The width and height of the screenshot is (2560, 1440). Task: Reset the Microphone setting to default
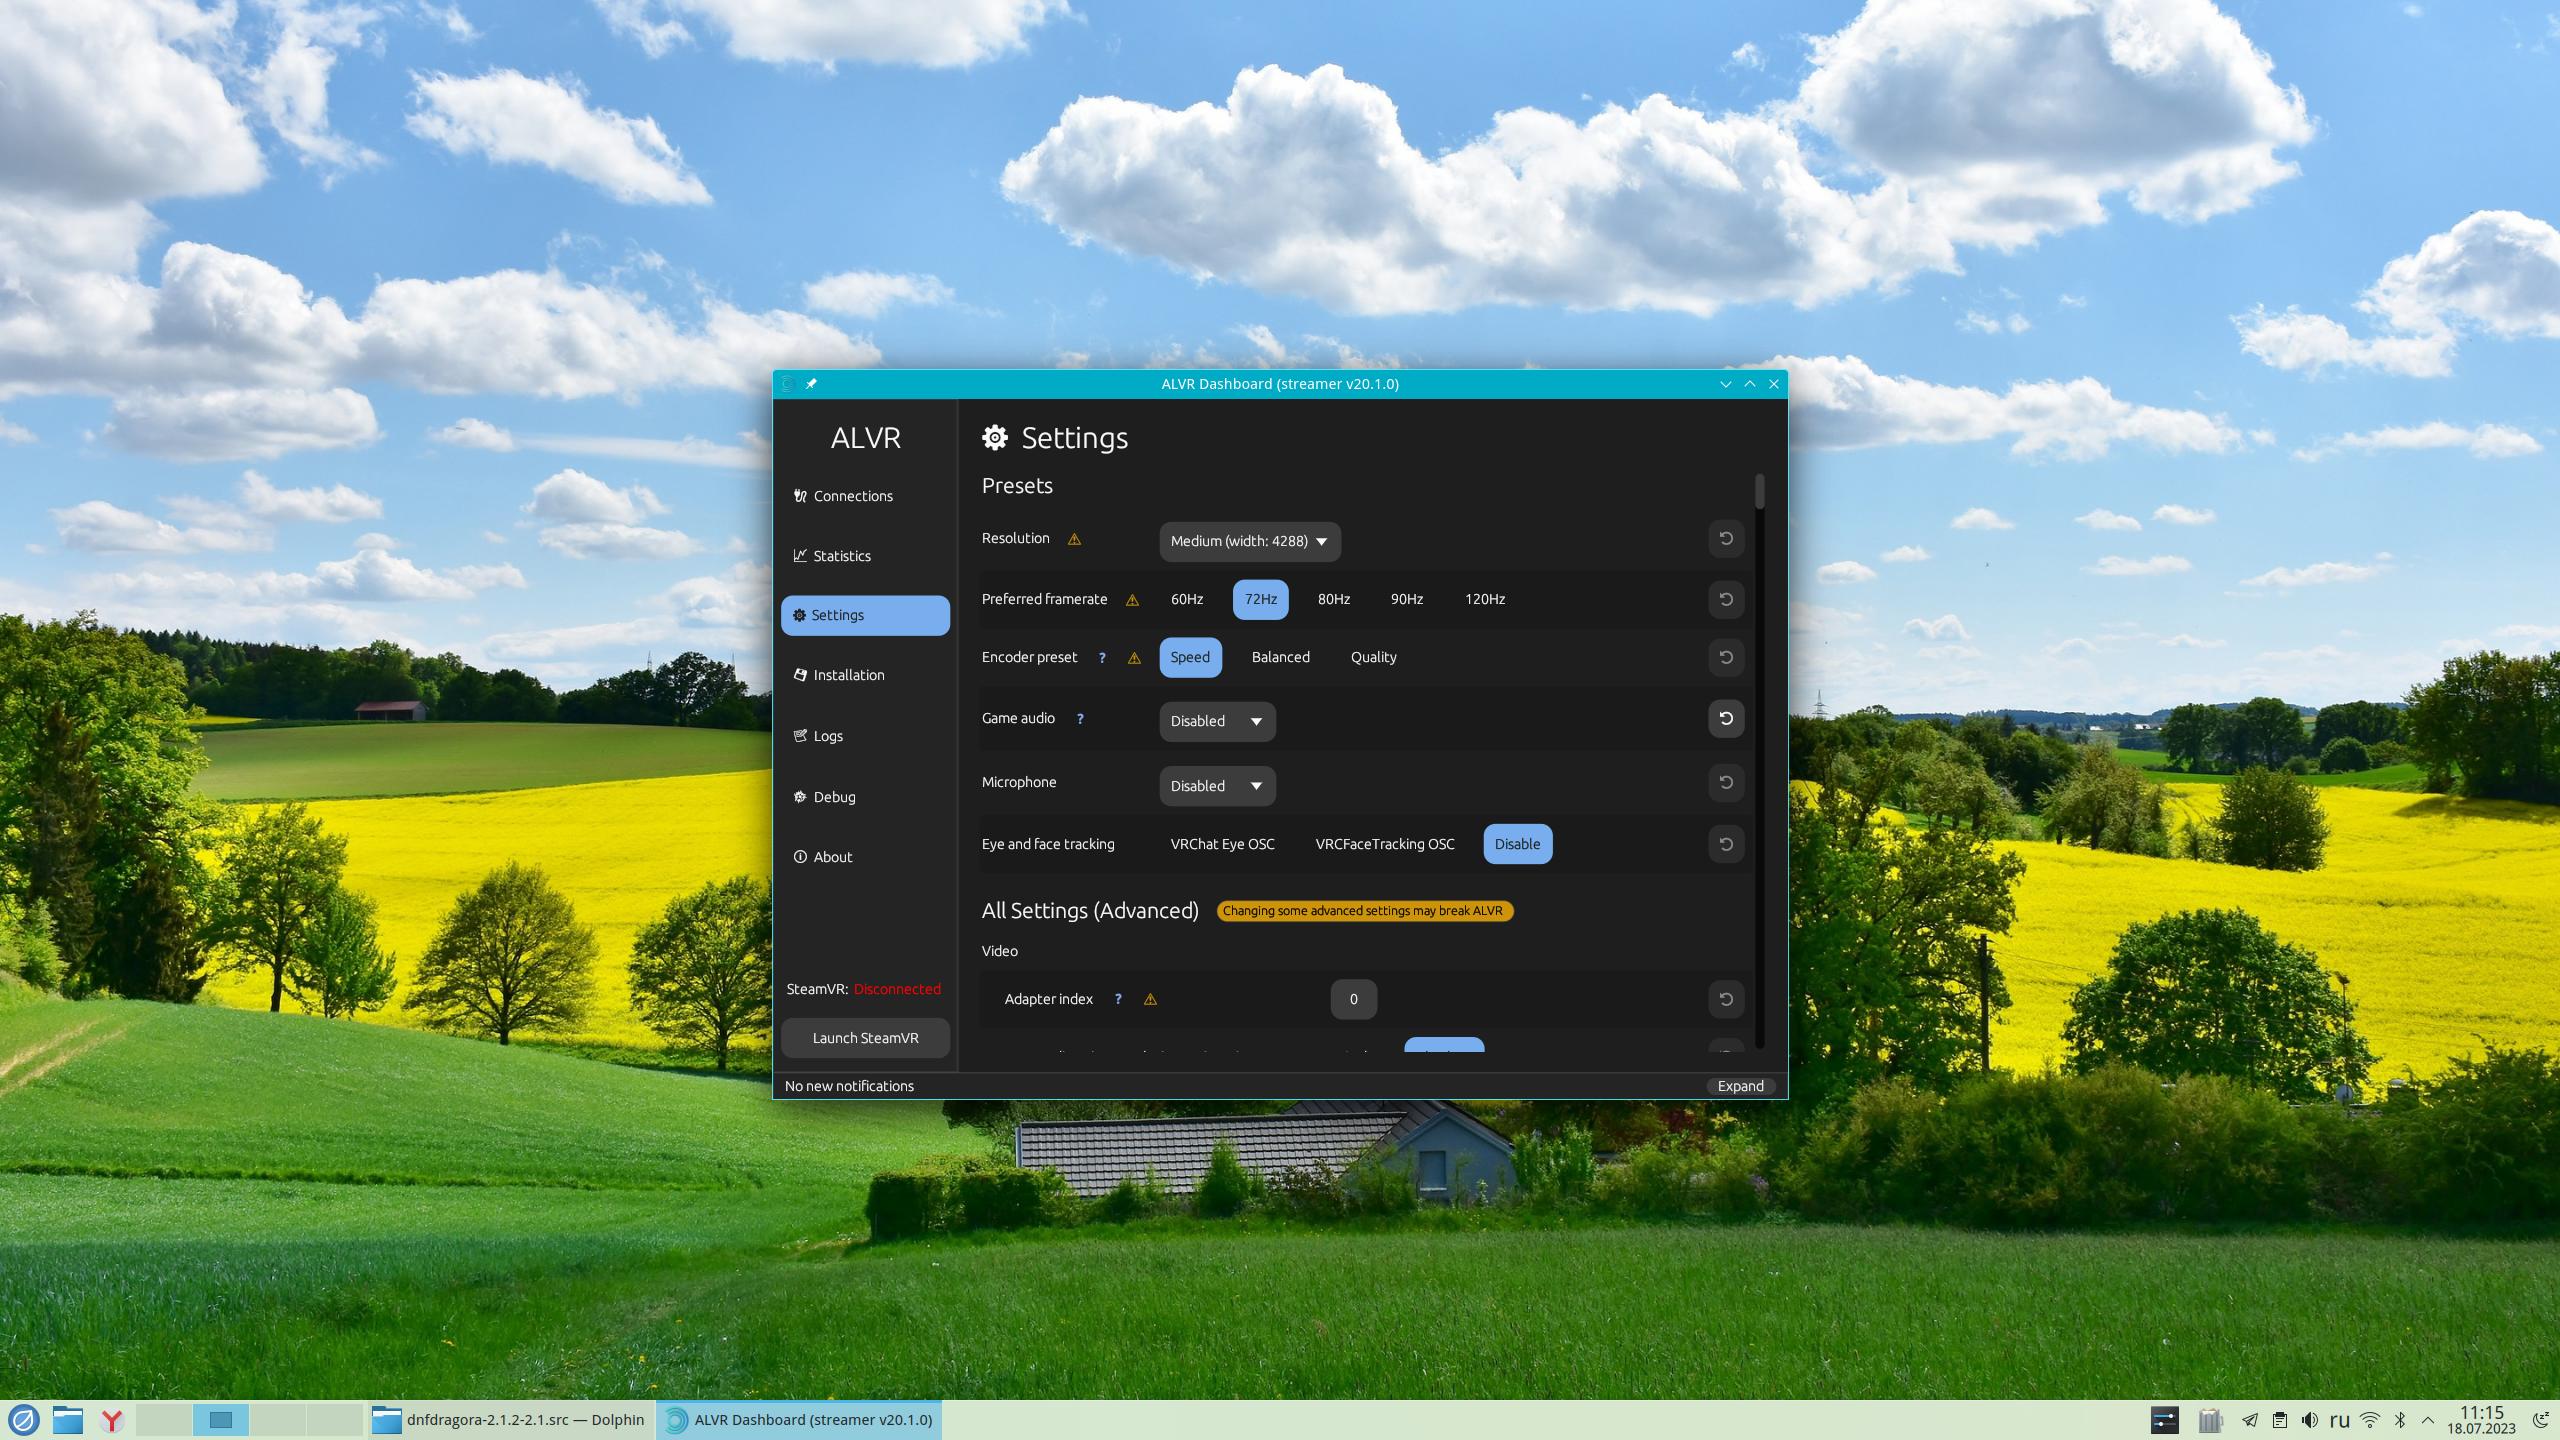pos(1725,783)
